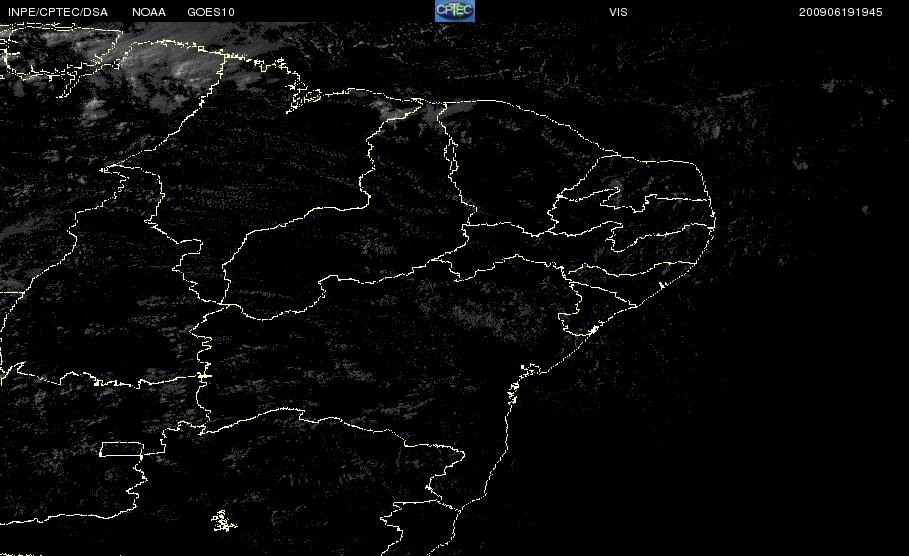This screenshot has height=556, width=909.
Task: Click the NOAA label in the header
Action: [x=149, y=12]
